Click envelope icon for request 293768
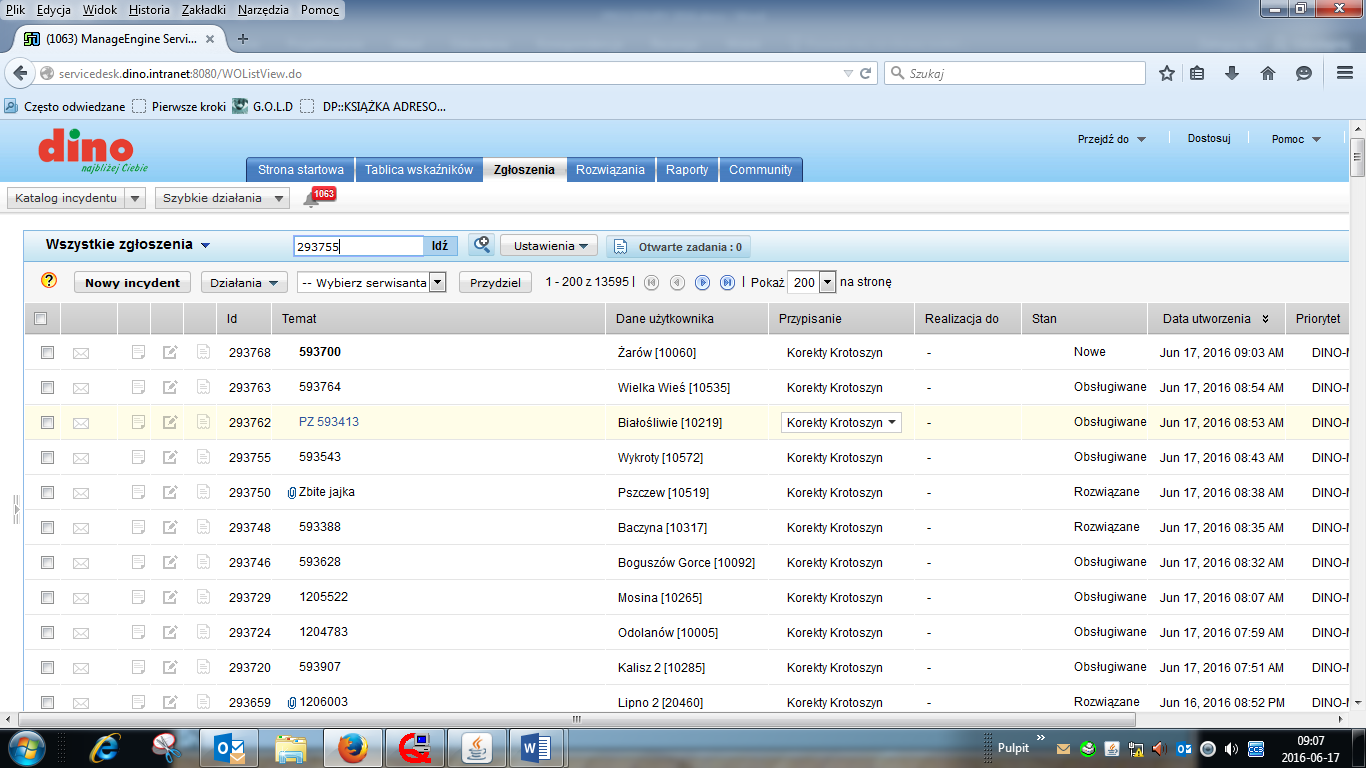Screen dimensions: 1366x768 coord(81,353)
